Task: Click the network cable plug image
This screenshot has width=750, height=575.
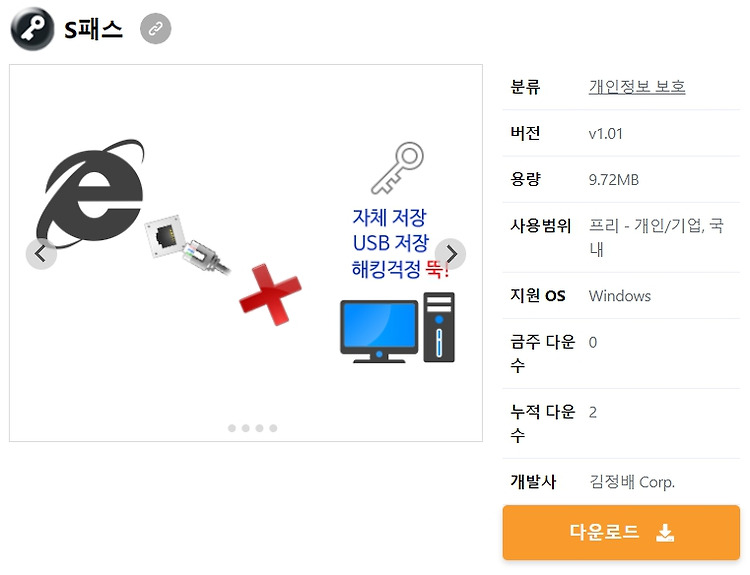Action: coord(188,245)
